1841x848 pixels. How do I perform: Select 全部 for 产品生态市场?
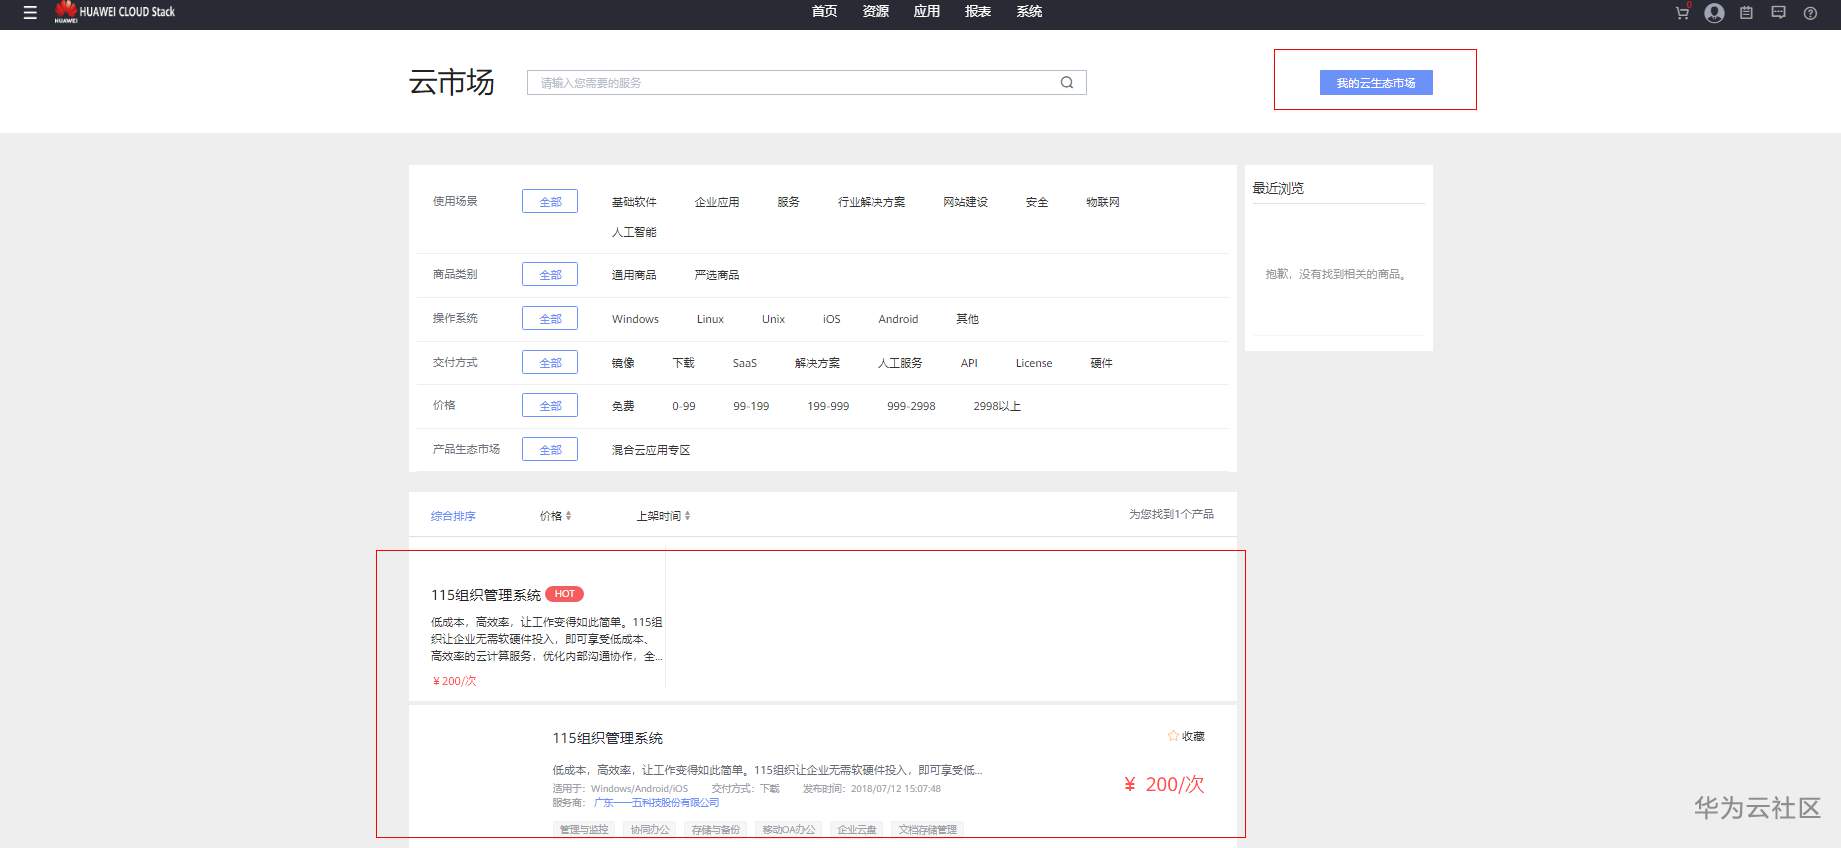tap(550, 450)
